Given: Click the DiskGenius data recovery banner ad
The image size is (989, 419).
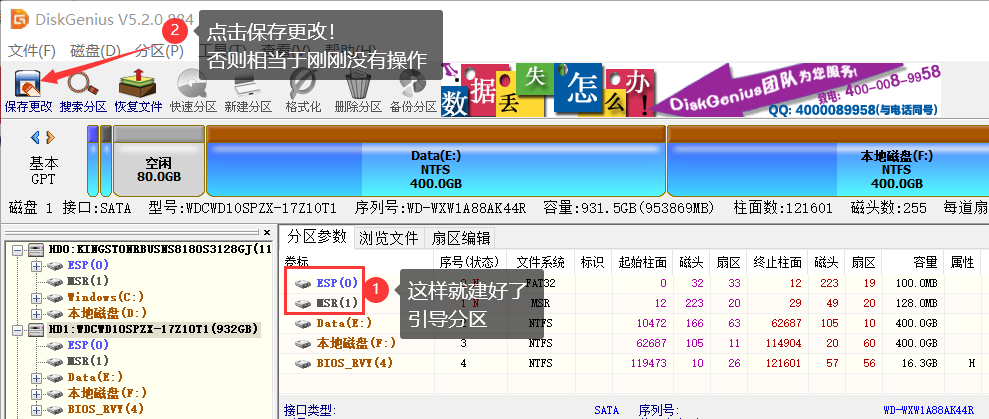Looking at the screenshot, I should pos(691,90).
